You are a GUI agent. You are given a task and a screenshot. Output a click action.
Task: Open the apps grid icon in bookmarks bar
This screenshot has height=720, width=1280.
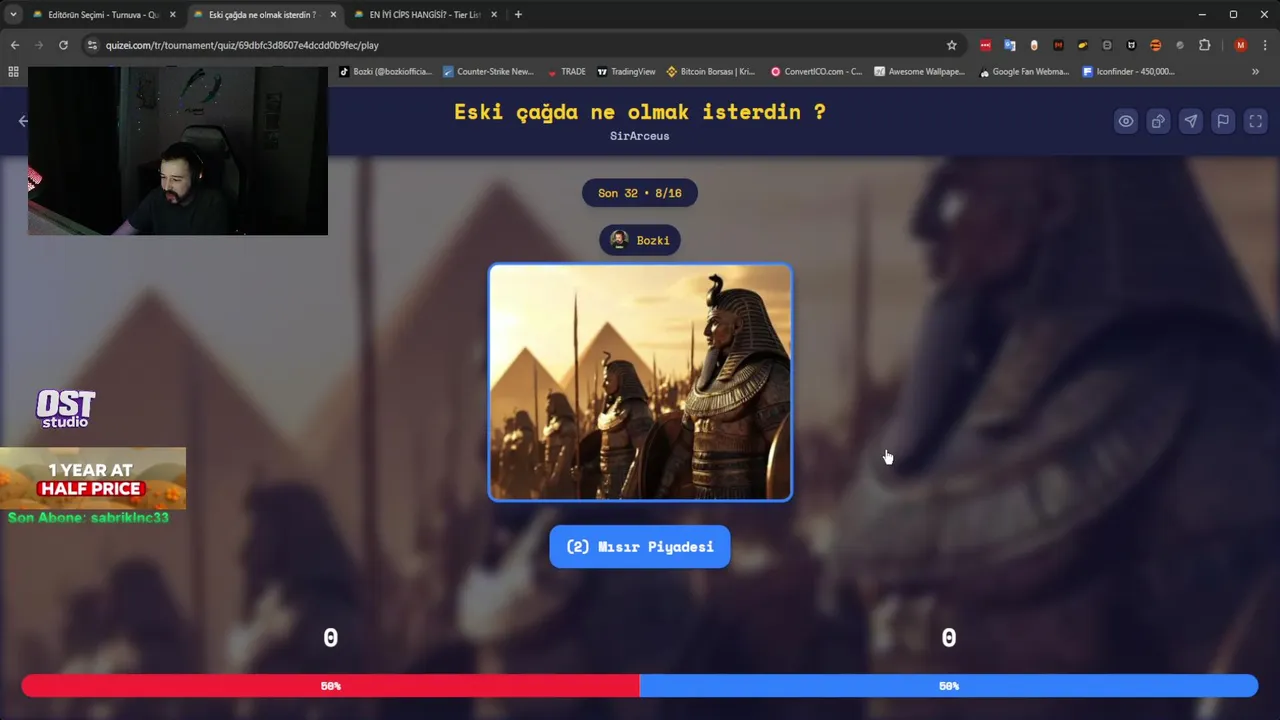(x=13, y=72)
